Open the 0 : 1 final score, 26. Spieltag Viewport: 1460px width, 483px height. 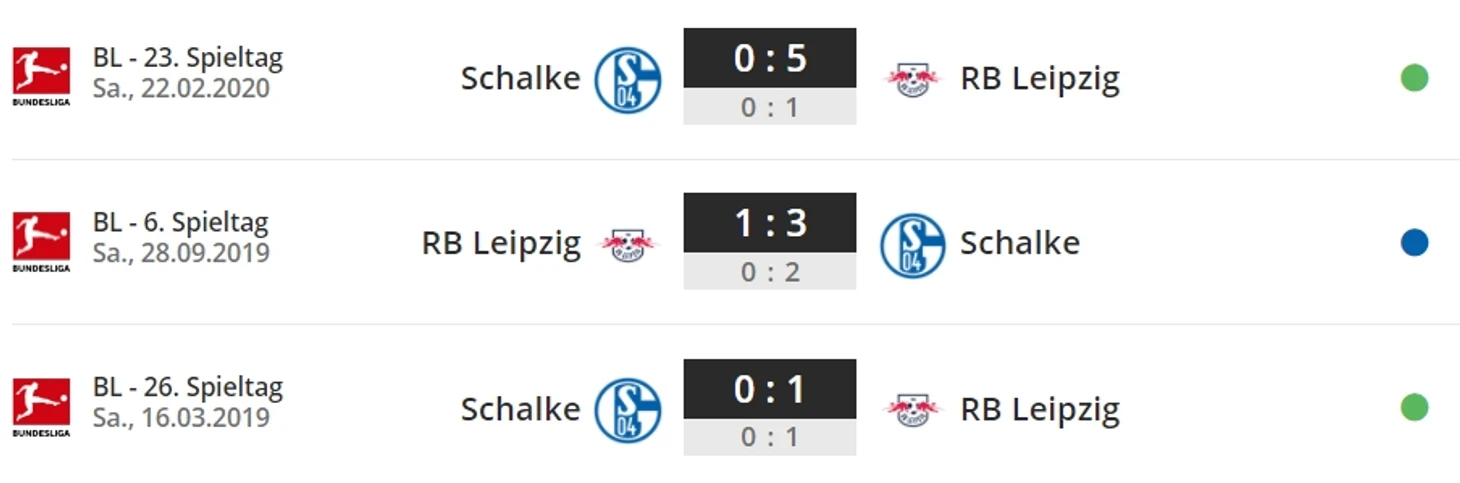769,389
